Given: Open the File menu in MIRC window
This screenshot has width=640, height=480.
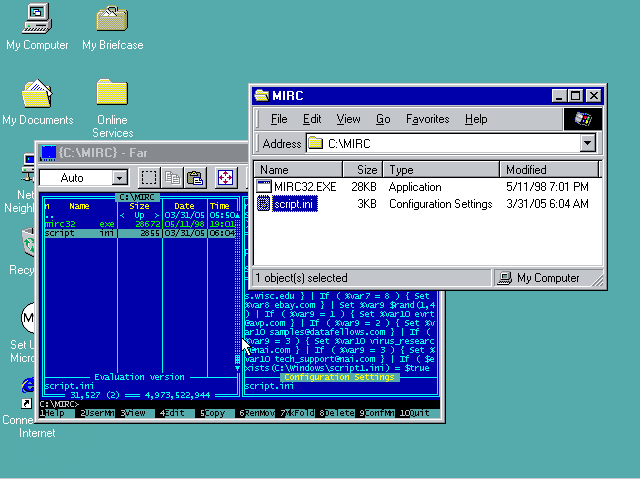Looking at the screenshot, I should point(279,119).
